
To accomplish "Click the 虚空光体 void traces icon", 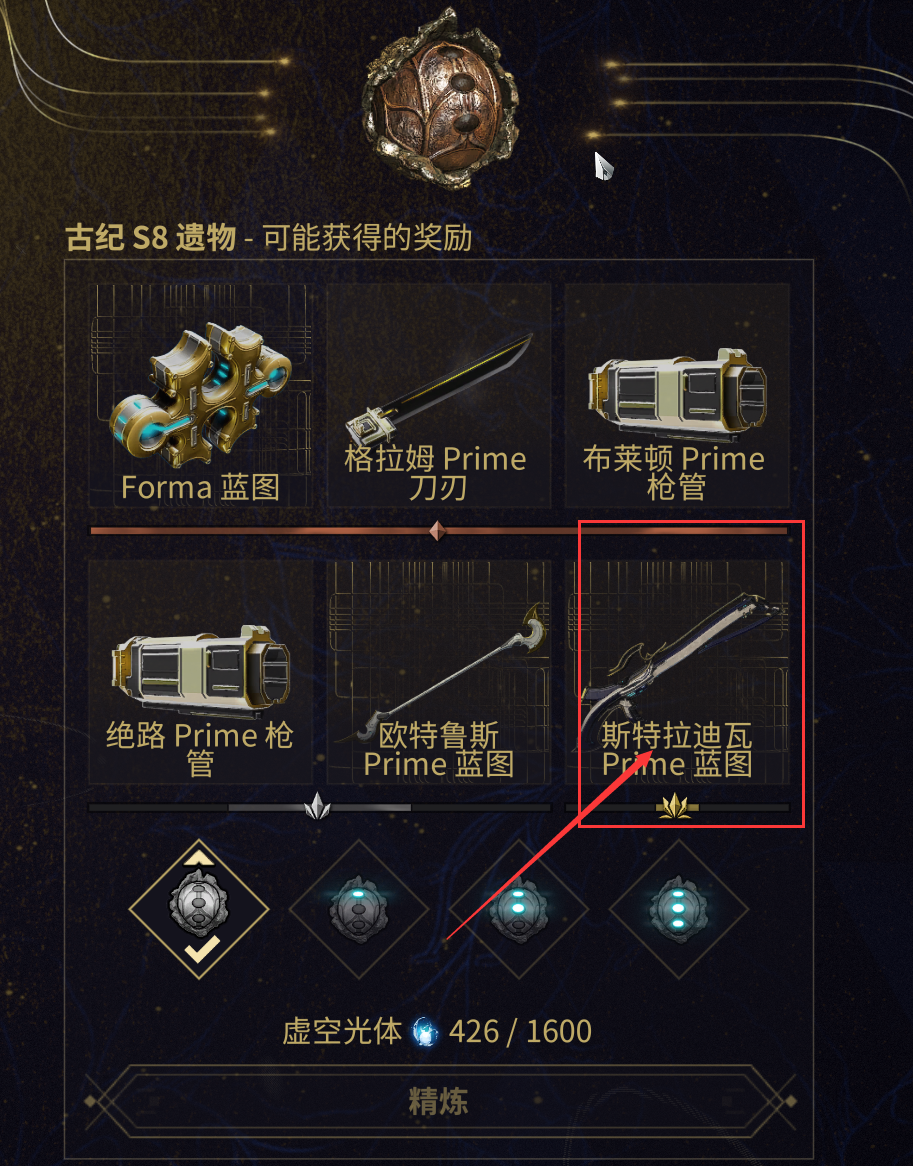I will click(x=425, y=1032).
